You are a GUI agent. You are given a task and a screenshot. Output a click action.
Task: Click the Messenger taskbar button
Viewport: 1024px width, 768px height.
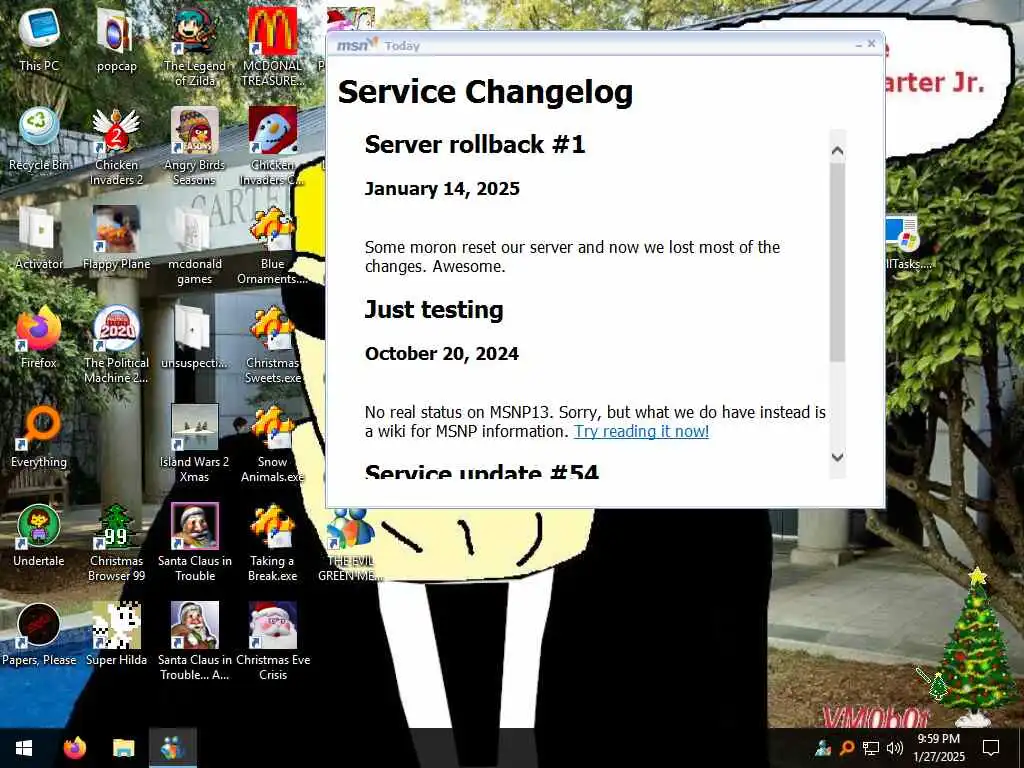click(172, 748)
